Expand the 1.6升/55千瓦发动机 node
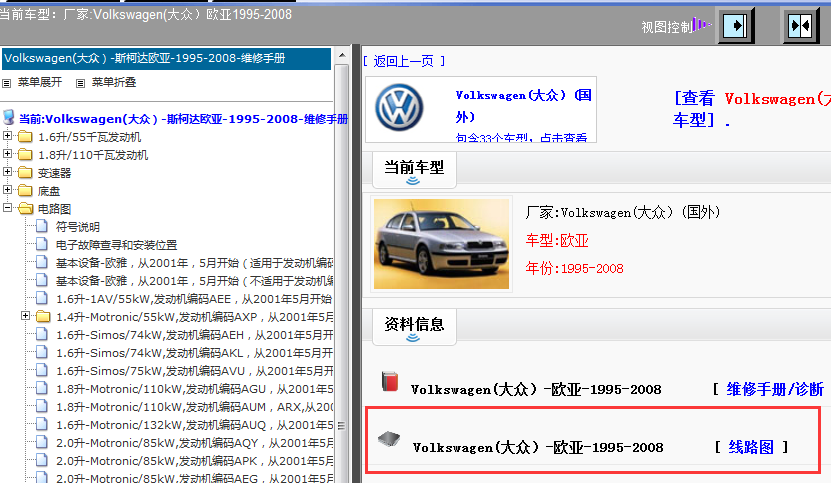 point(7,136)
